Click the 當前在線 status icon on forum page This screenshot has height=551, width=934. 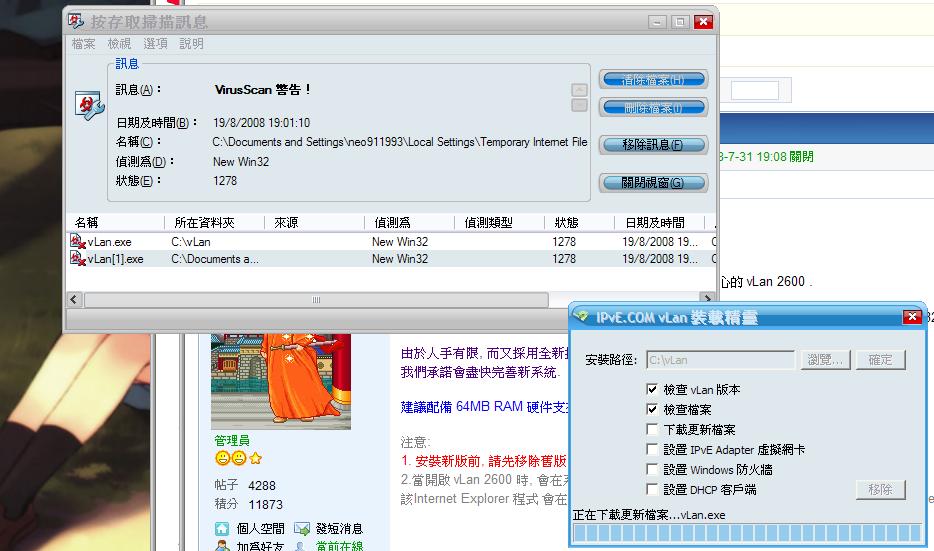click(301, 545)
